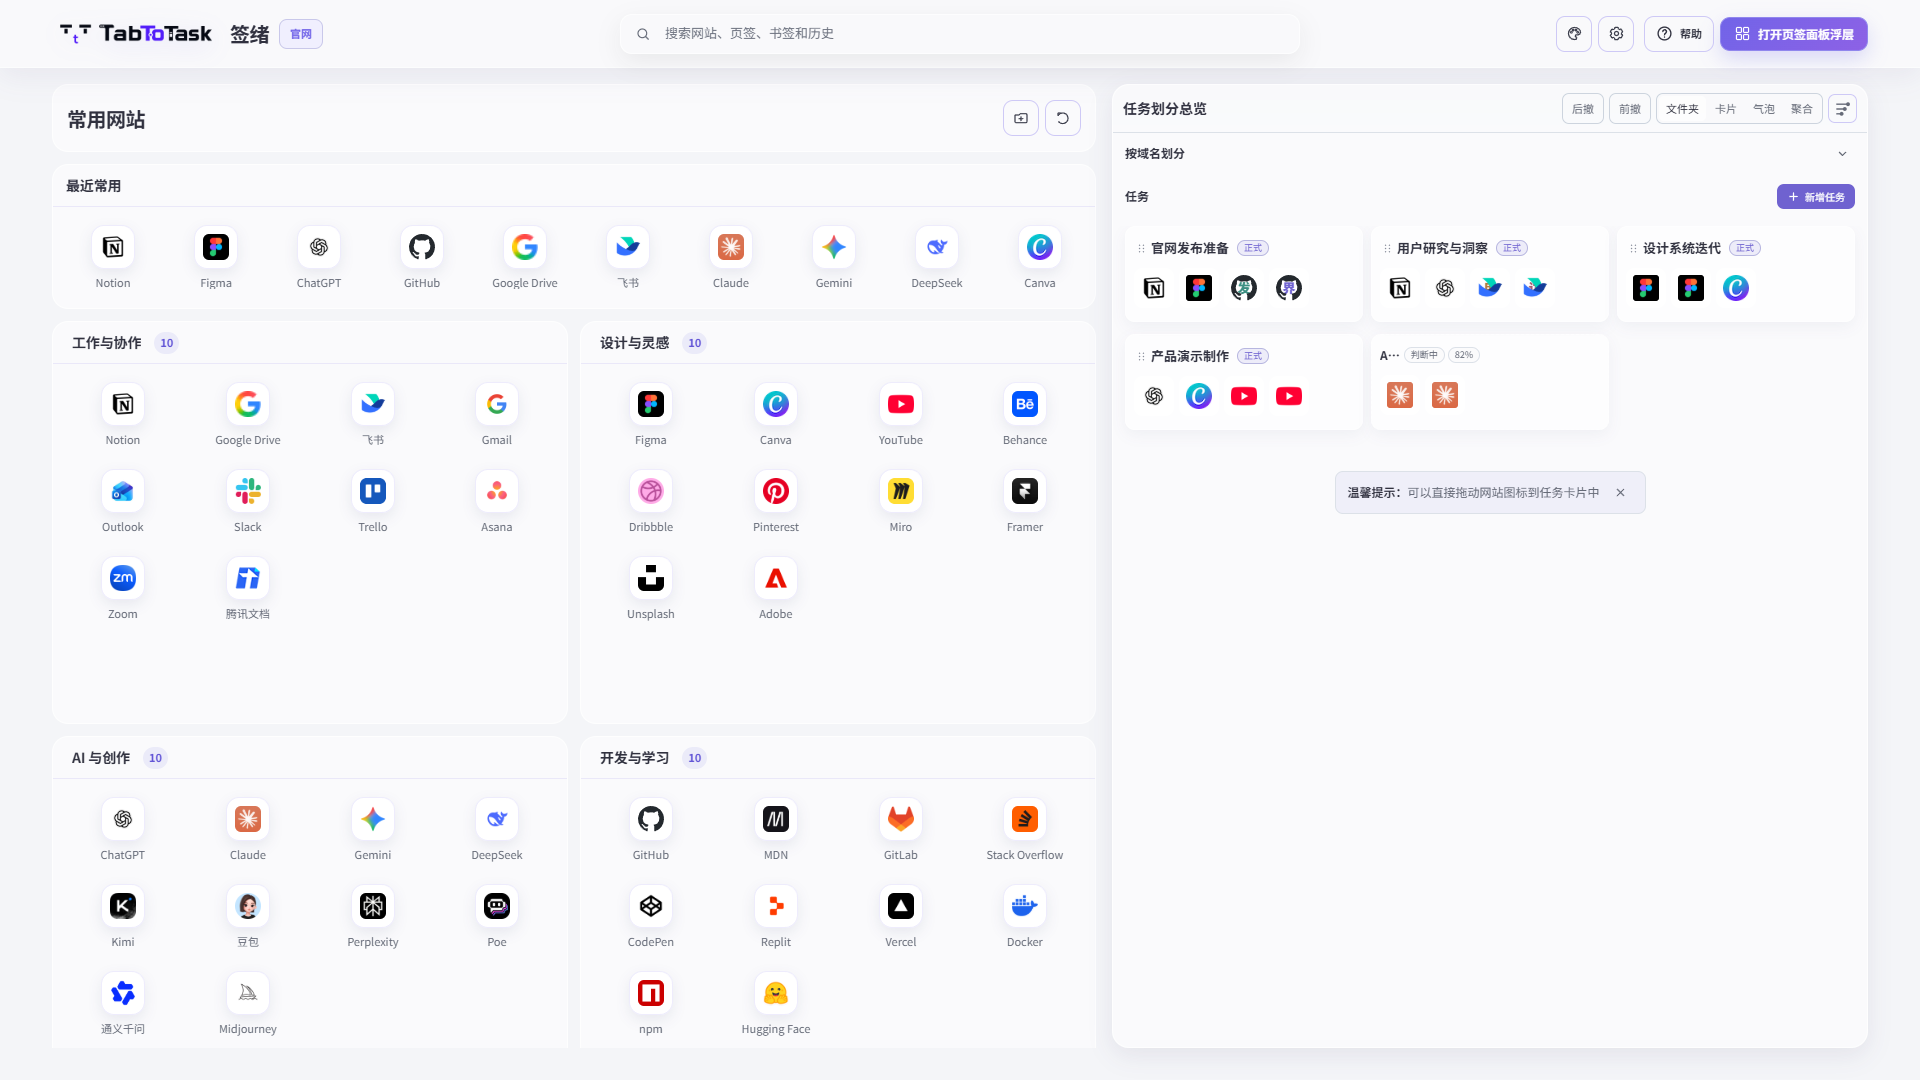
Task: Open the 腾讯文档 icon
Action: [248, 578]
